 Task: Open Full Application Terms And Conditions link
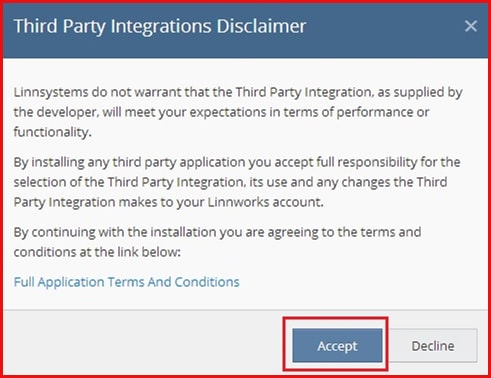(127, 282)
